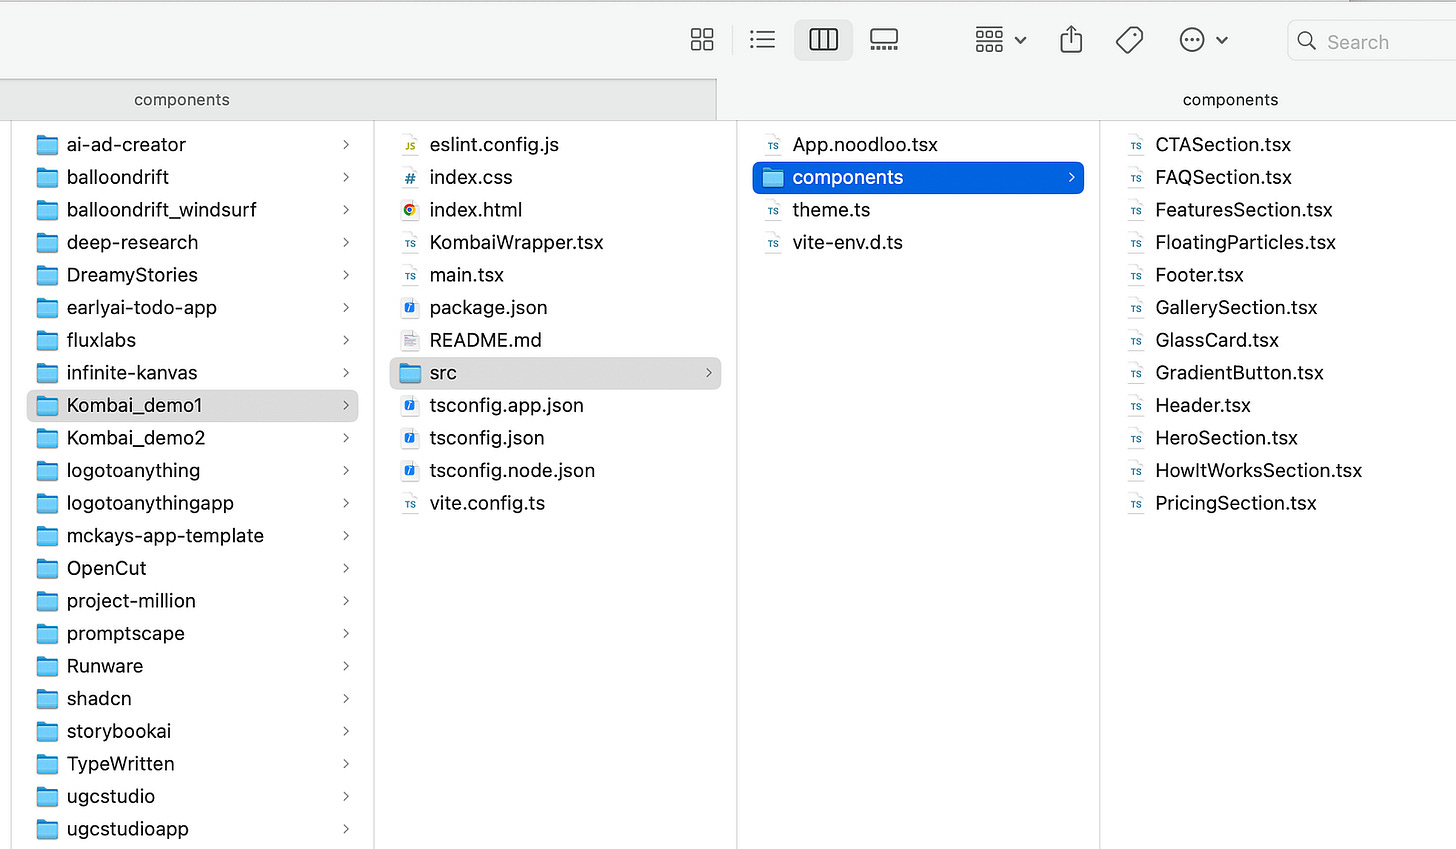1456x849 pixels.
Task: Select the balloondrift_windsurf folder
Action: 192,210
